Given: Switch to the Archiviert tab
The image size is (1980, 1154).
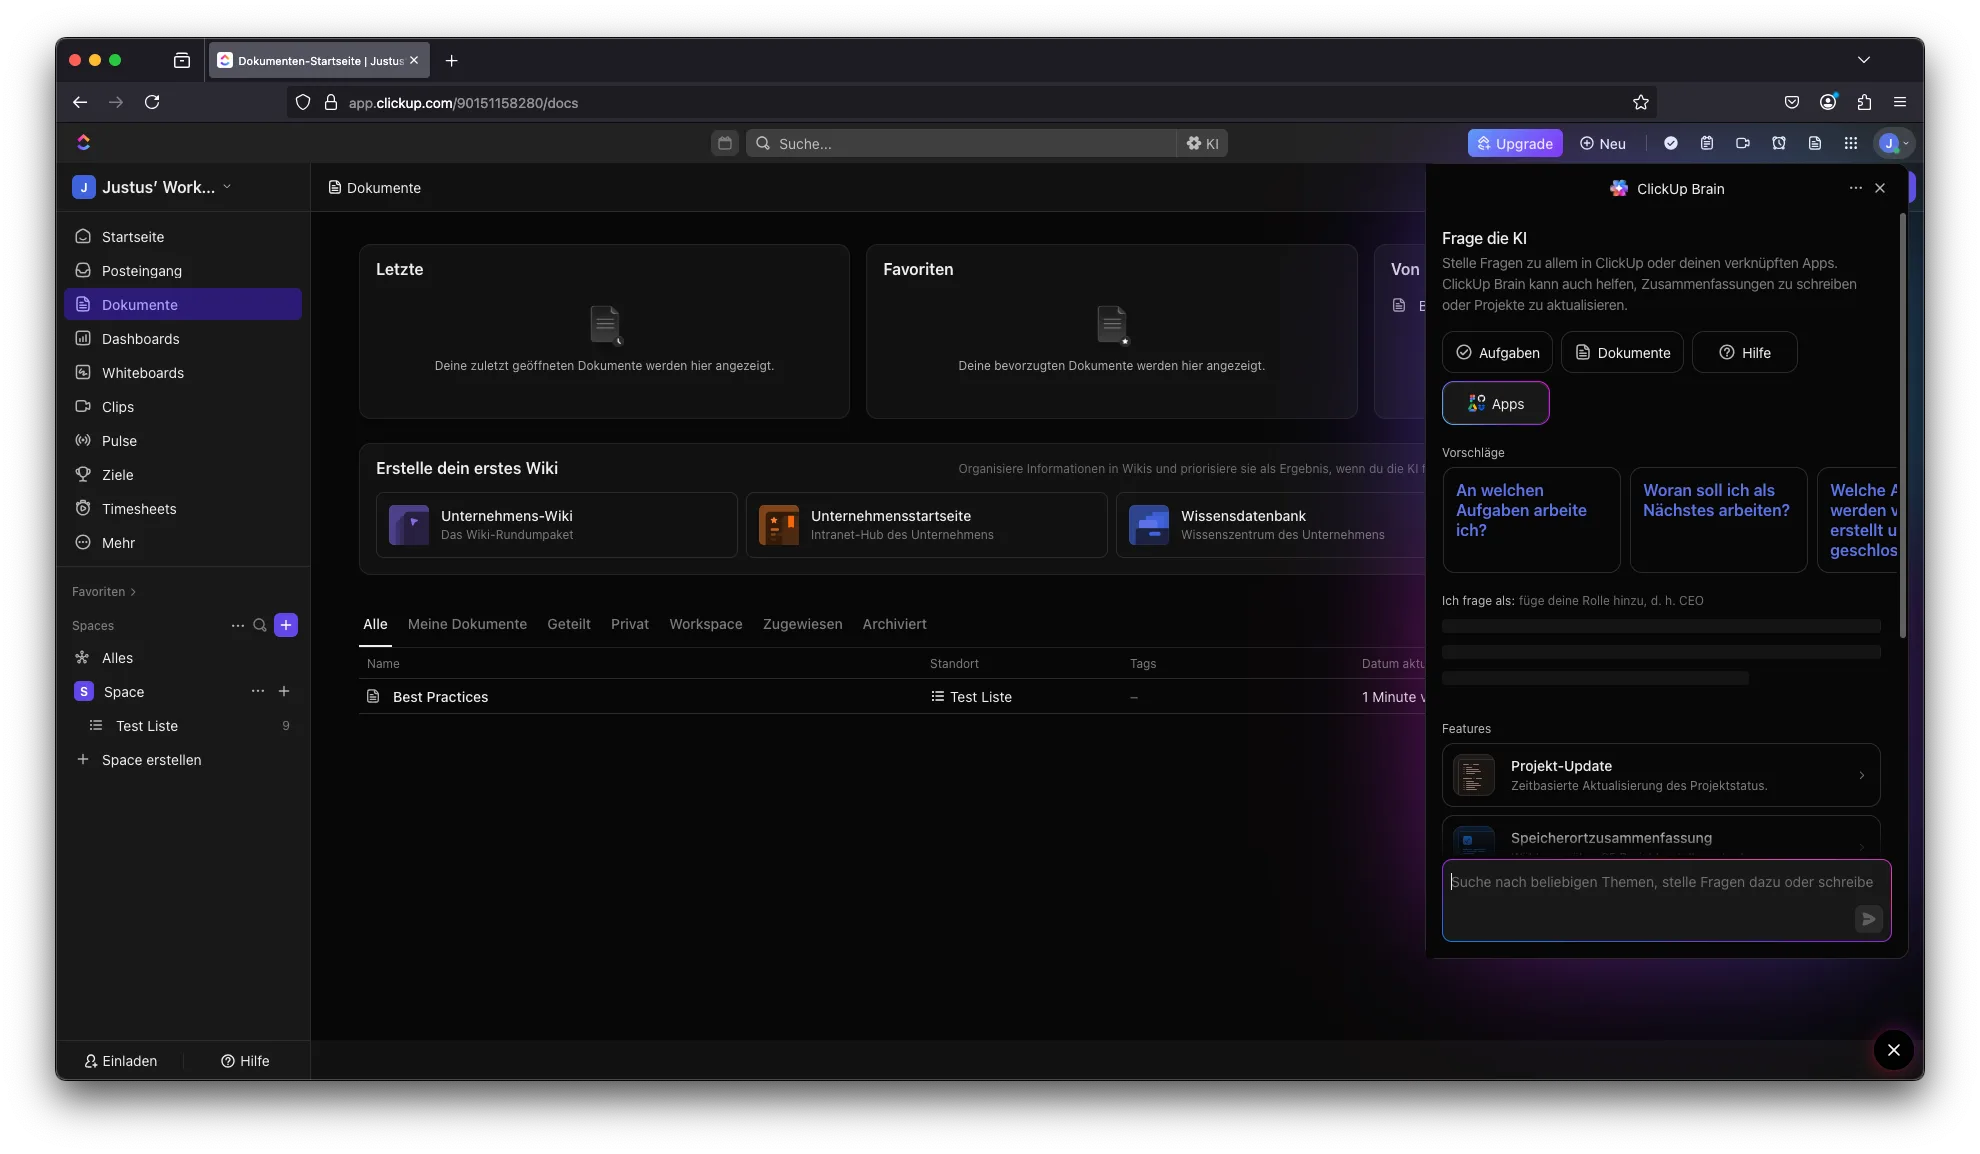Looking at the screenshot, I should [895, 624].
